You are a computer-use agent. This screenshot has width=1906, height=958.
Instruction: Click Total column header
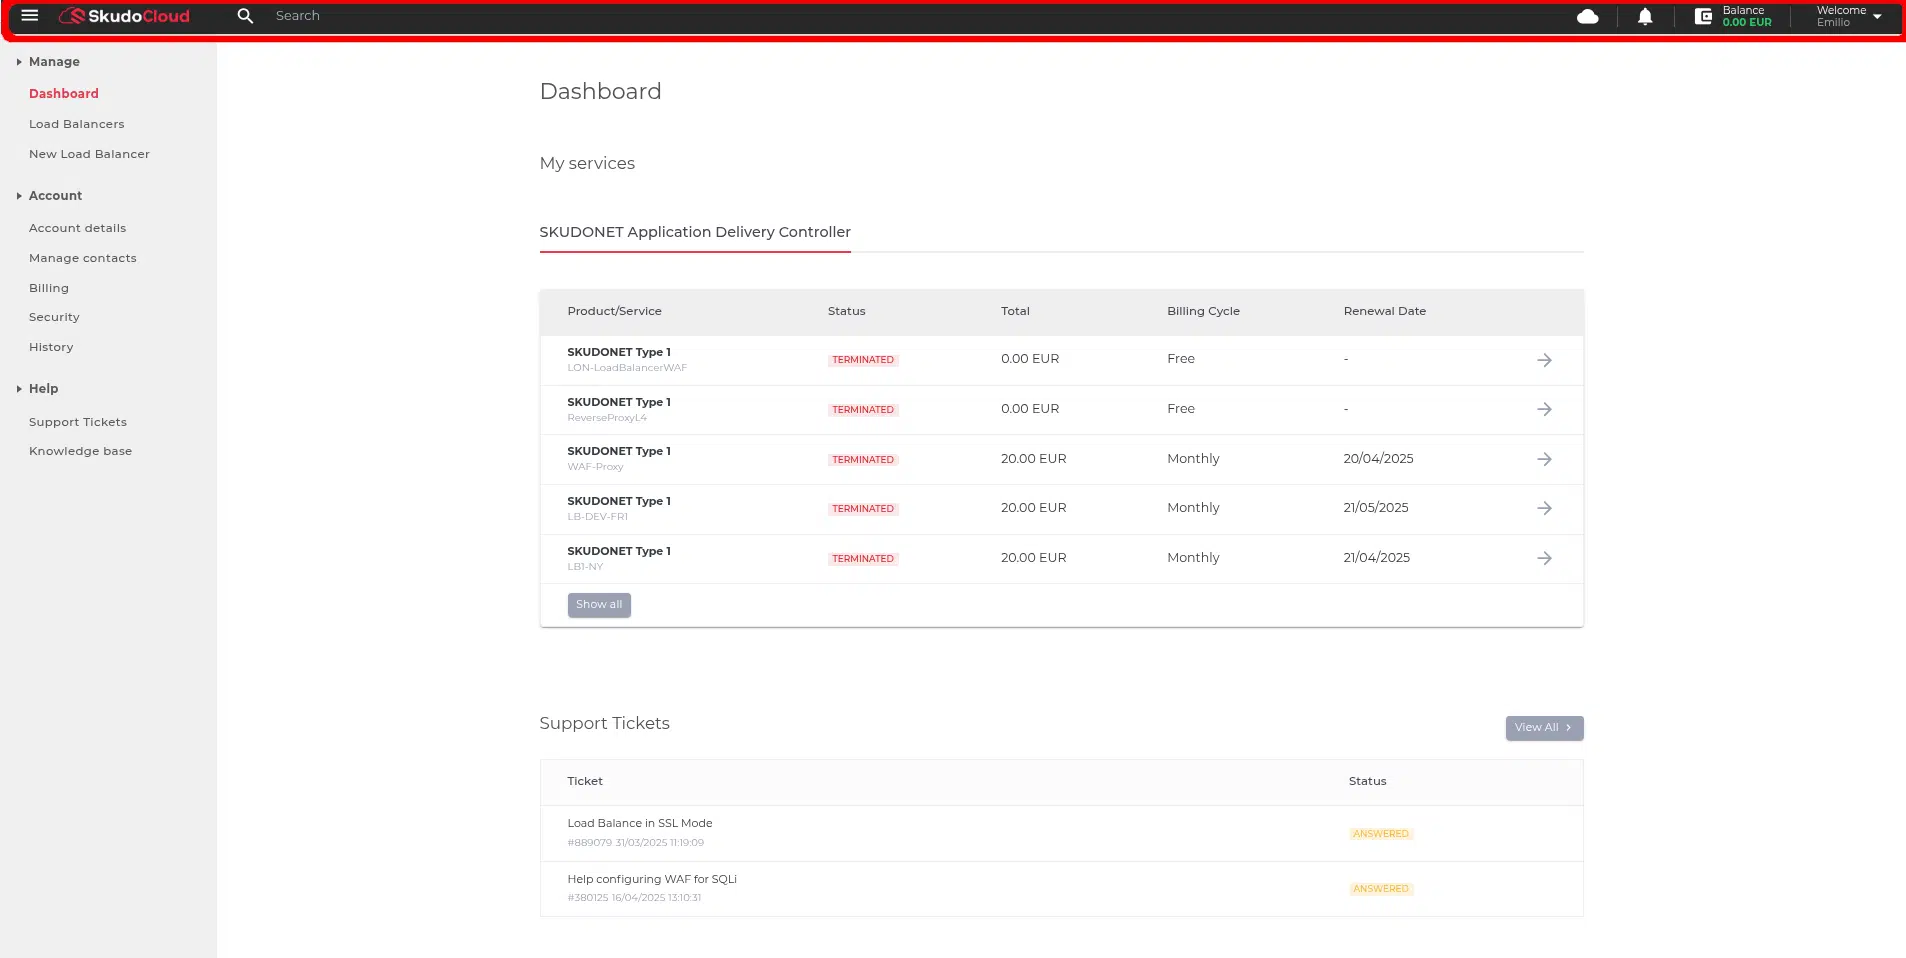1015,311
